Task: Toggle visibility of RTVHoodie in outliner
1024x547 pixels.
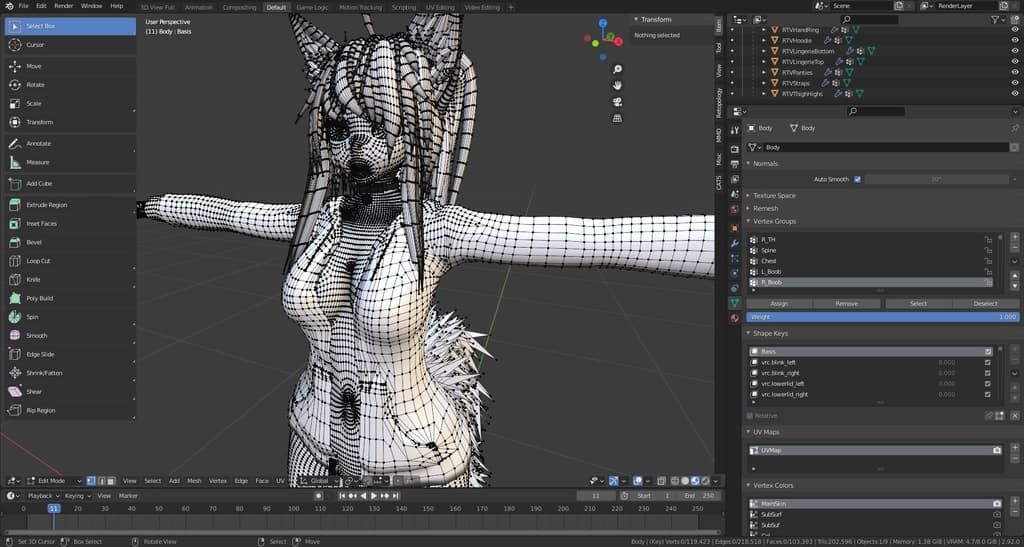Action: pyautogui.click(x=1016, y=40)
